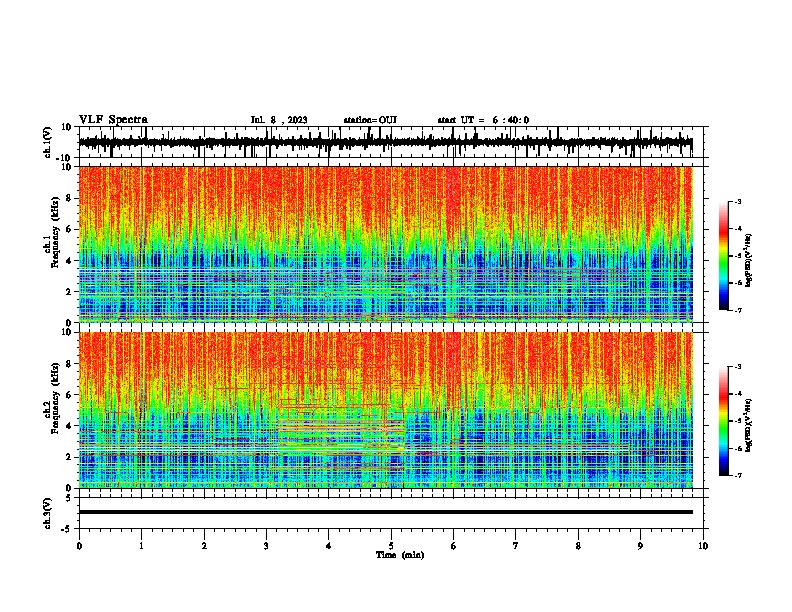Viewport: 792px width, 612px height.
Task: Click time axis tick label "0"
Action: click(x=79, y=545)
